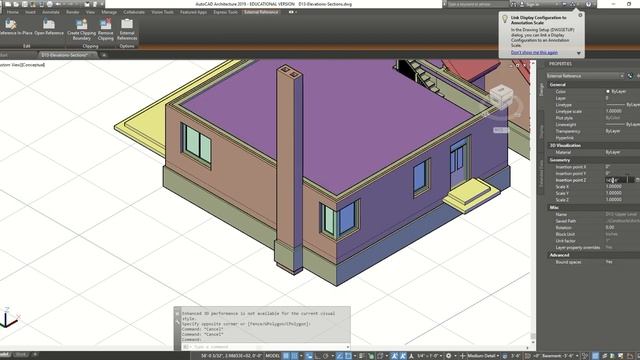640x360 pixels.
Task: Open the Render ribbon tab
Action: [x=73, y=12]
